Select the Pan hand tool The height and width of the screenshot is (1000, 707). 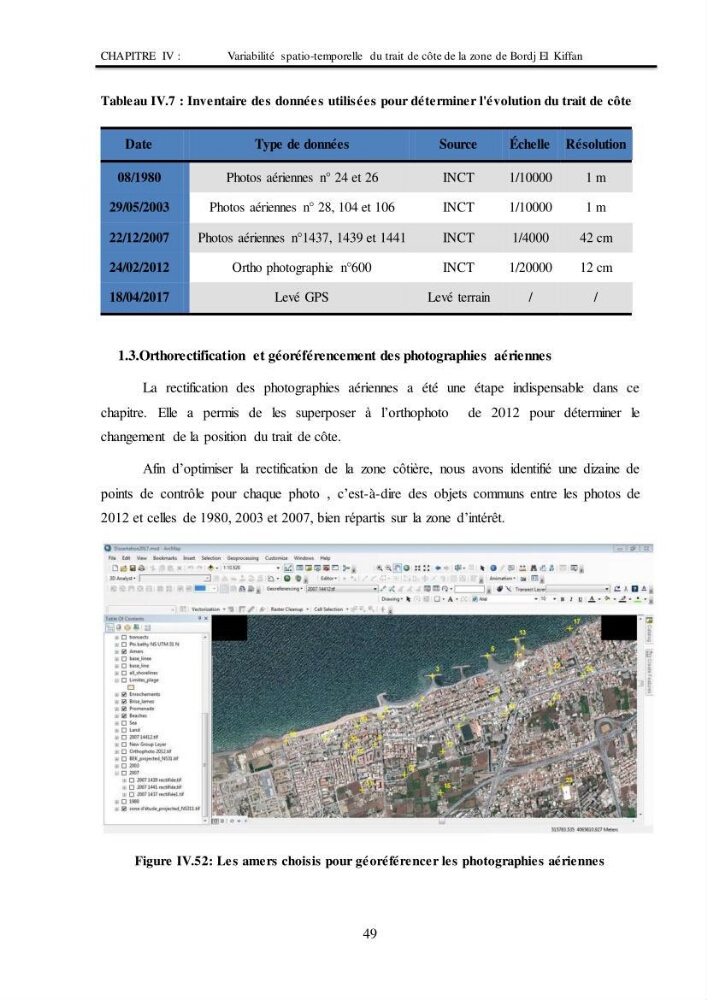[397, 568]
